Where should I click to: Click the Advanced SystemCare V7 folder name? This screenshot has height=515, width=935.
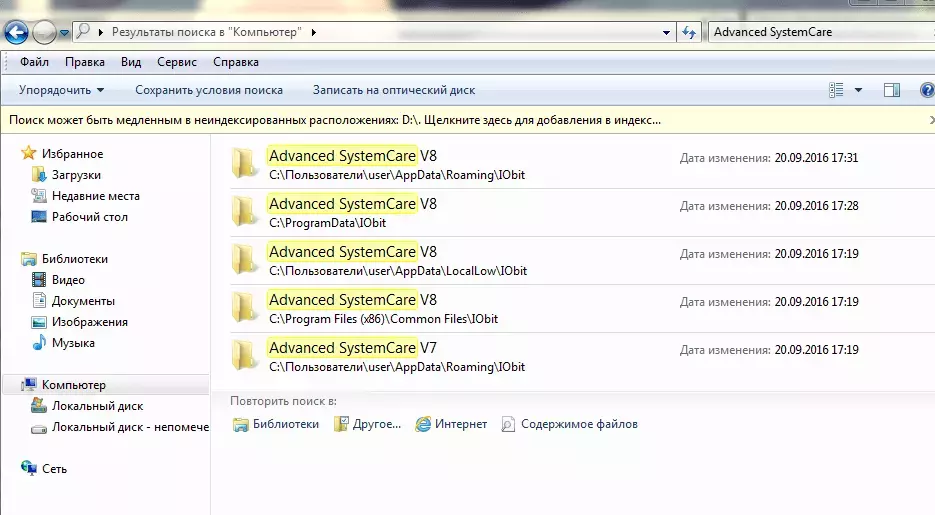[352, 348]
